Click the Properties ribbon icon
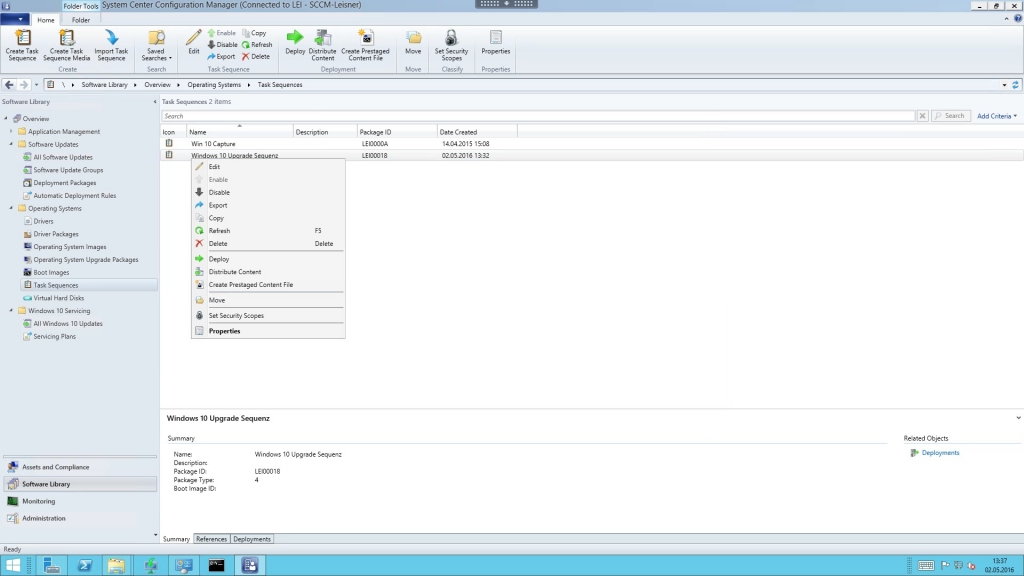The width and height of the screenshot is (1024, 576). pos(496,42)
